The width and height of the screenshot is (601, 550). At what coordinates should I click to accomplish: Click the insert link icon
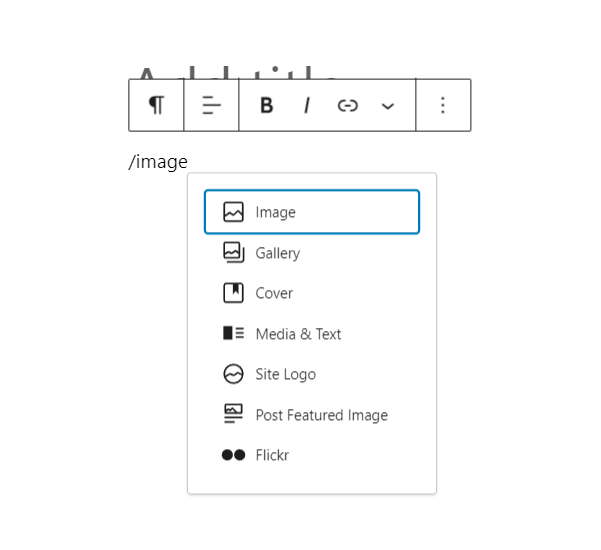pyautogui.click(x=347, y=105)
